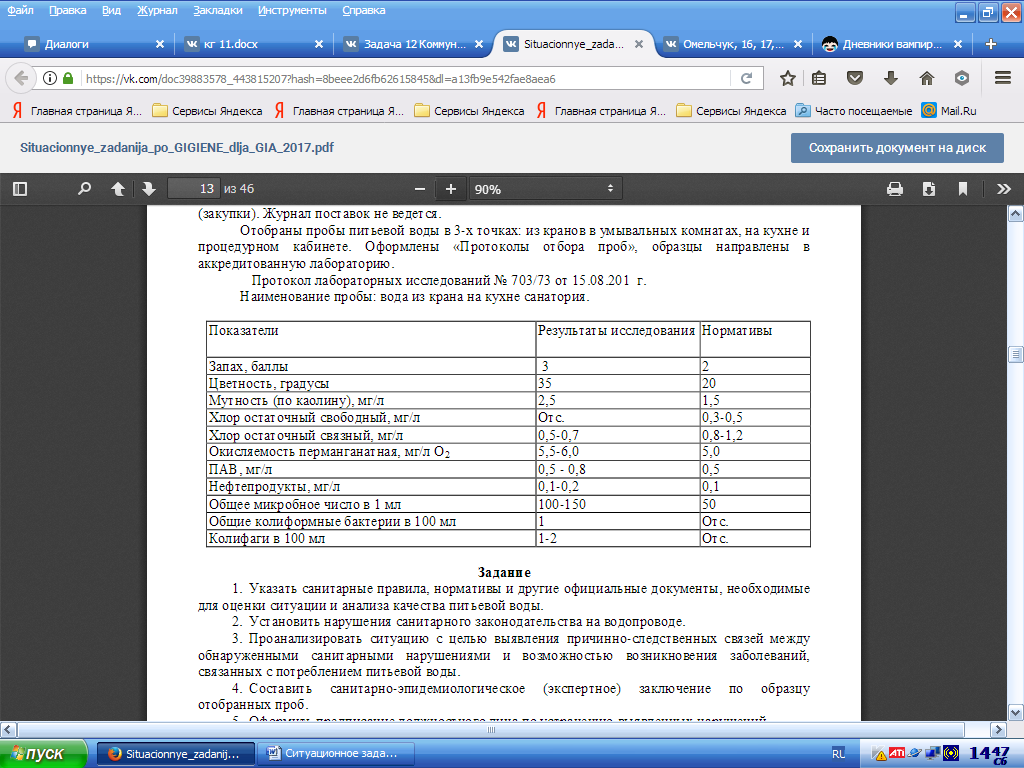Click the vk.com address bar
The image size is (1024, 768).
point(405,79)
